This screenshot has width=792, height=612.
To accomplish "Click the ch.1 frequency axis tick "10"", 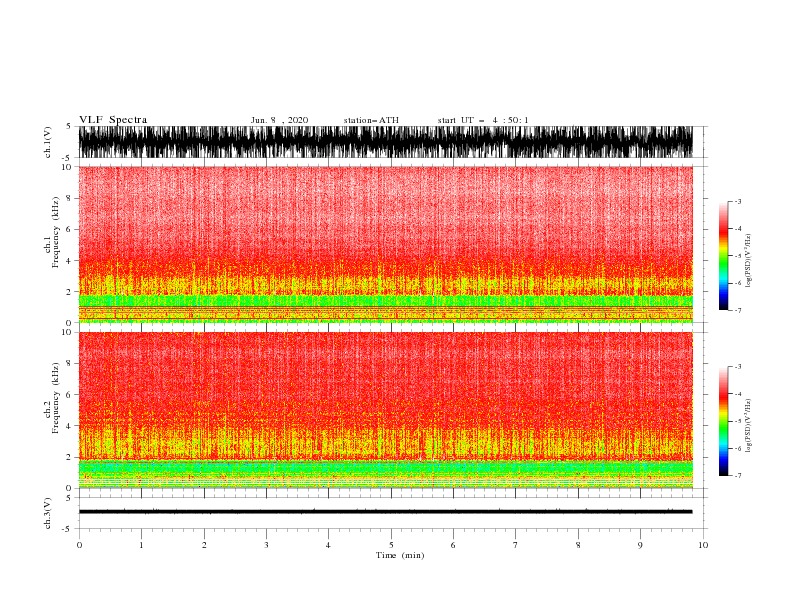I will [67, 167].
